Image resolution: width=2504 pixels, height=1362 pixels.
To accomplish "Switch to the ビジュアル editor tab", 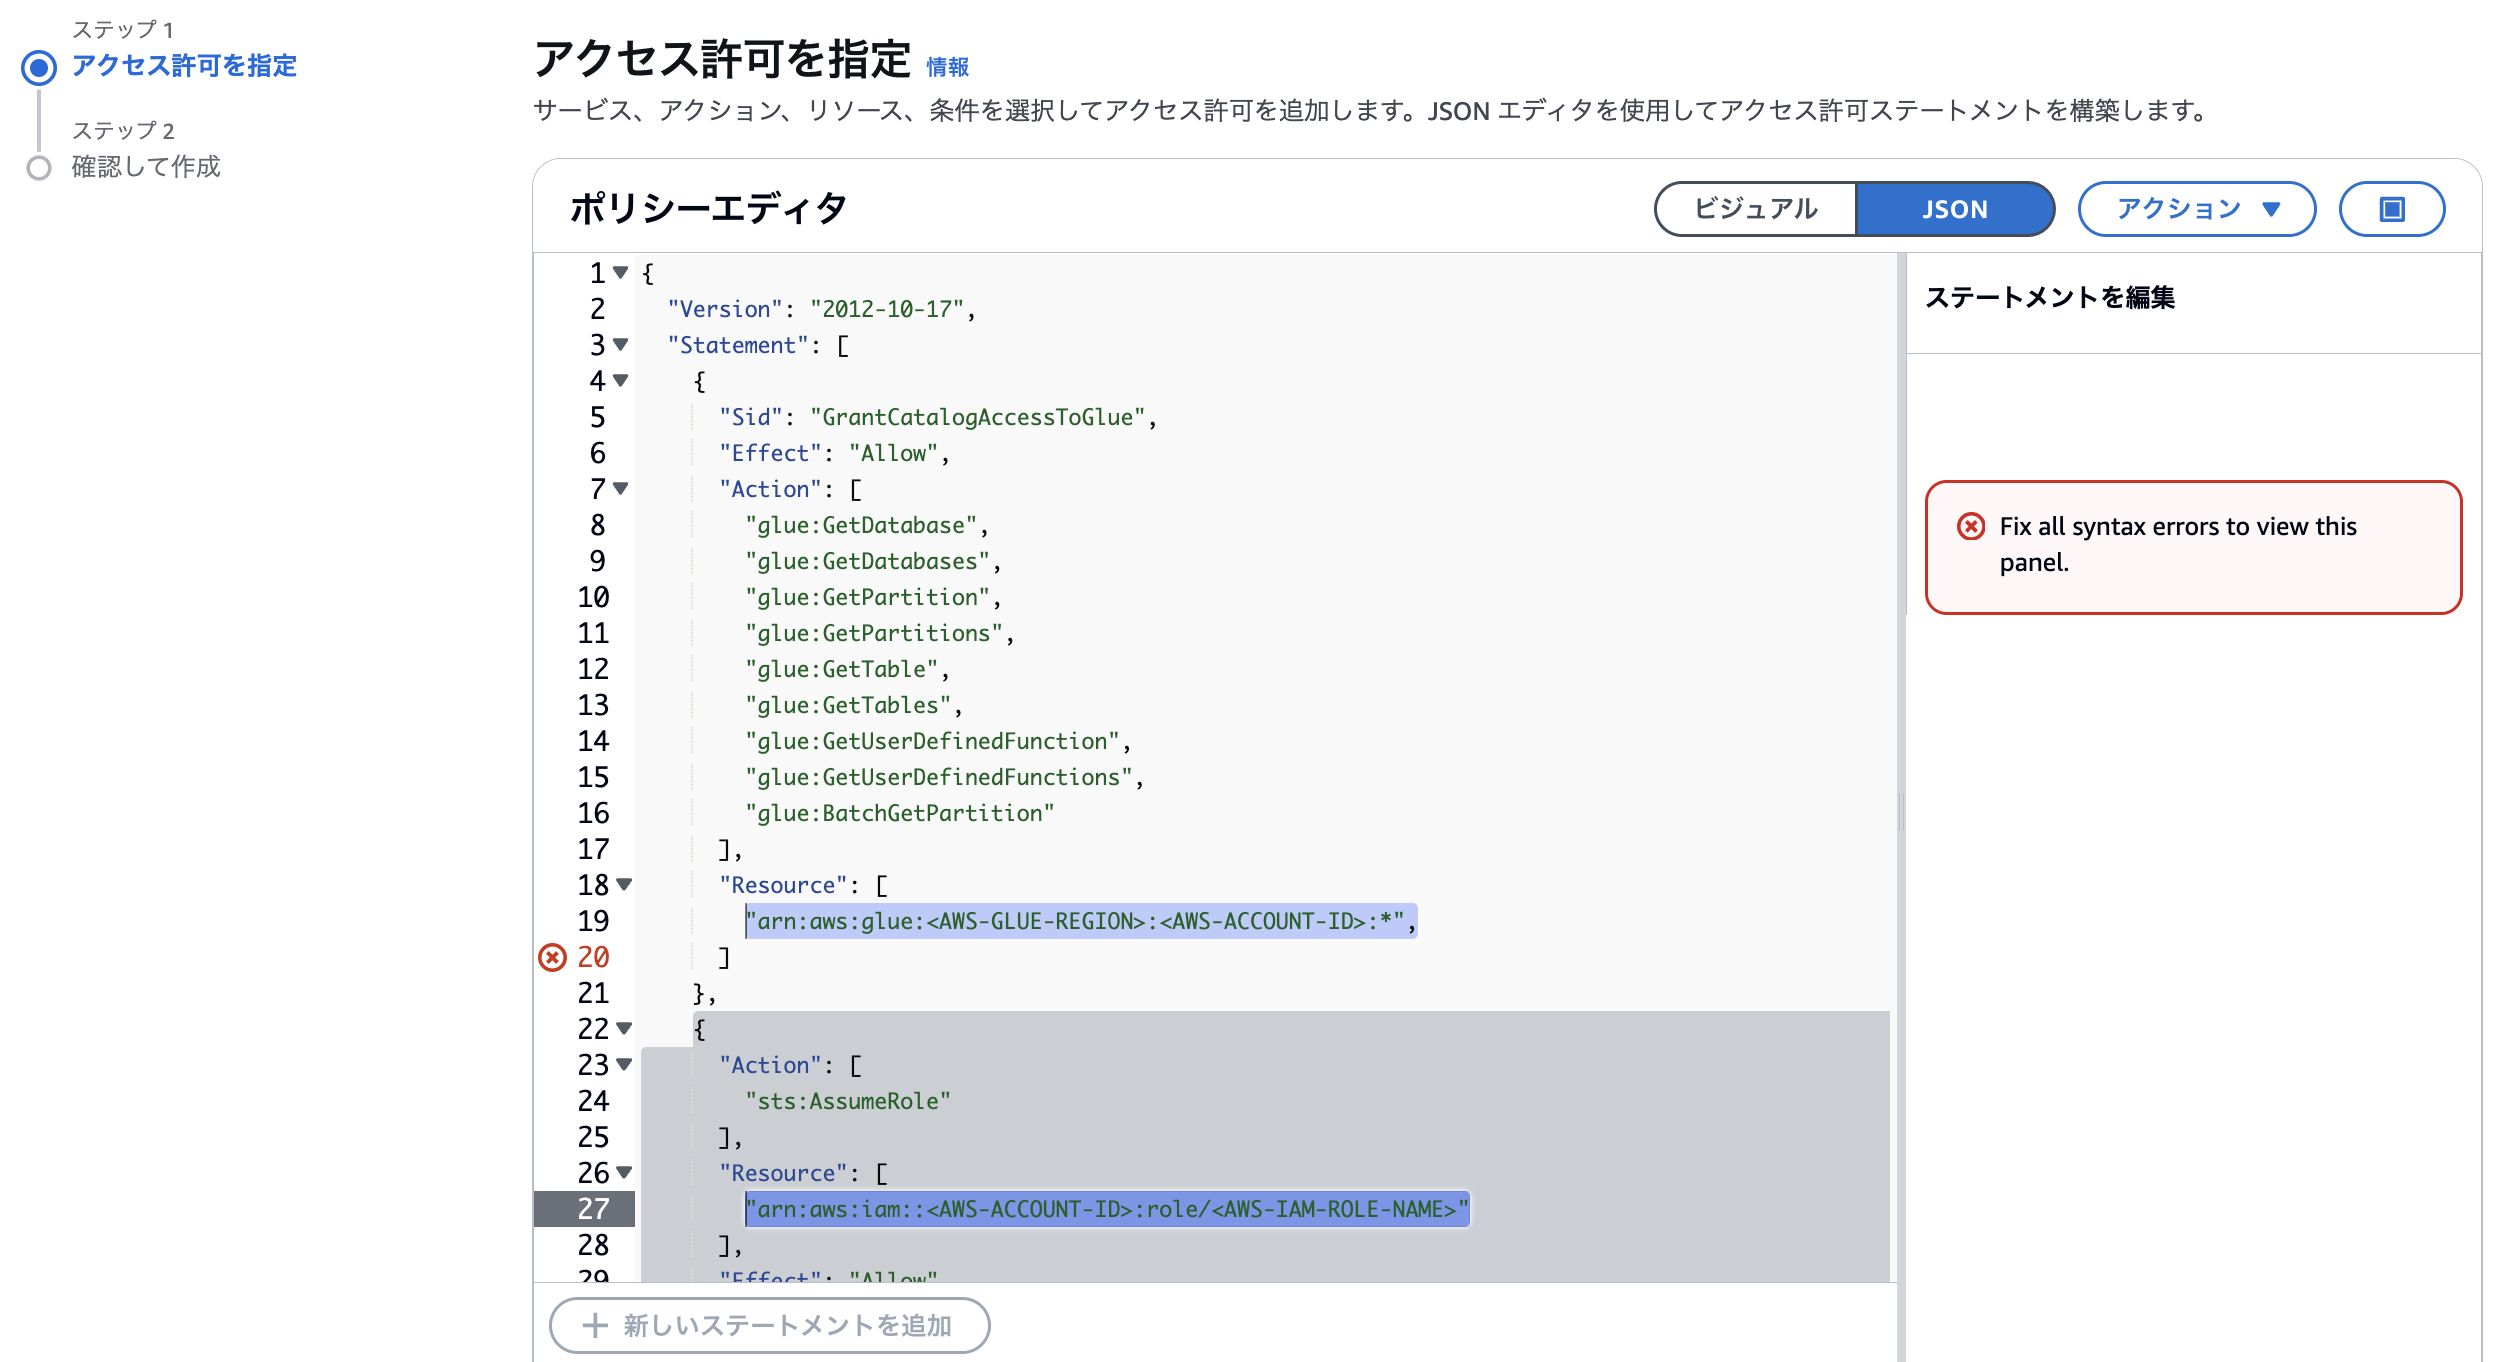I will click(1756, 209).
